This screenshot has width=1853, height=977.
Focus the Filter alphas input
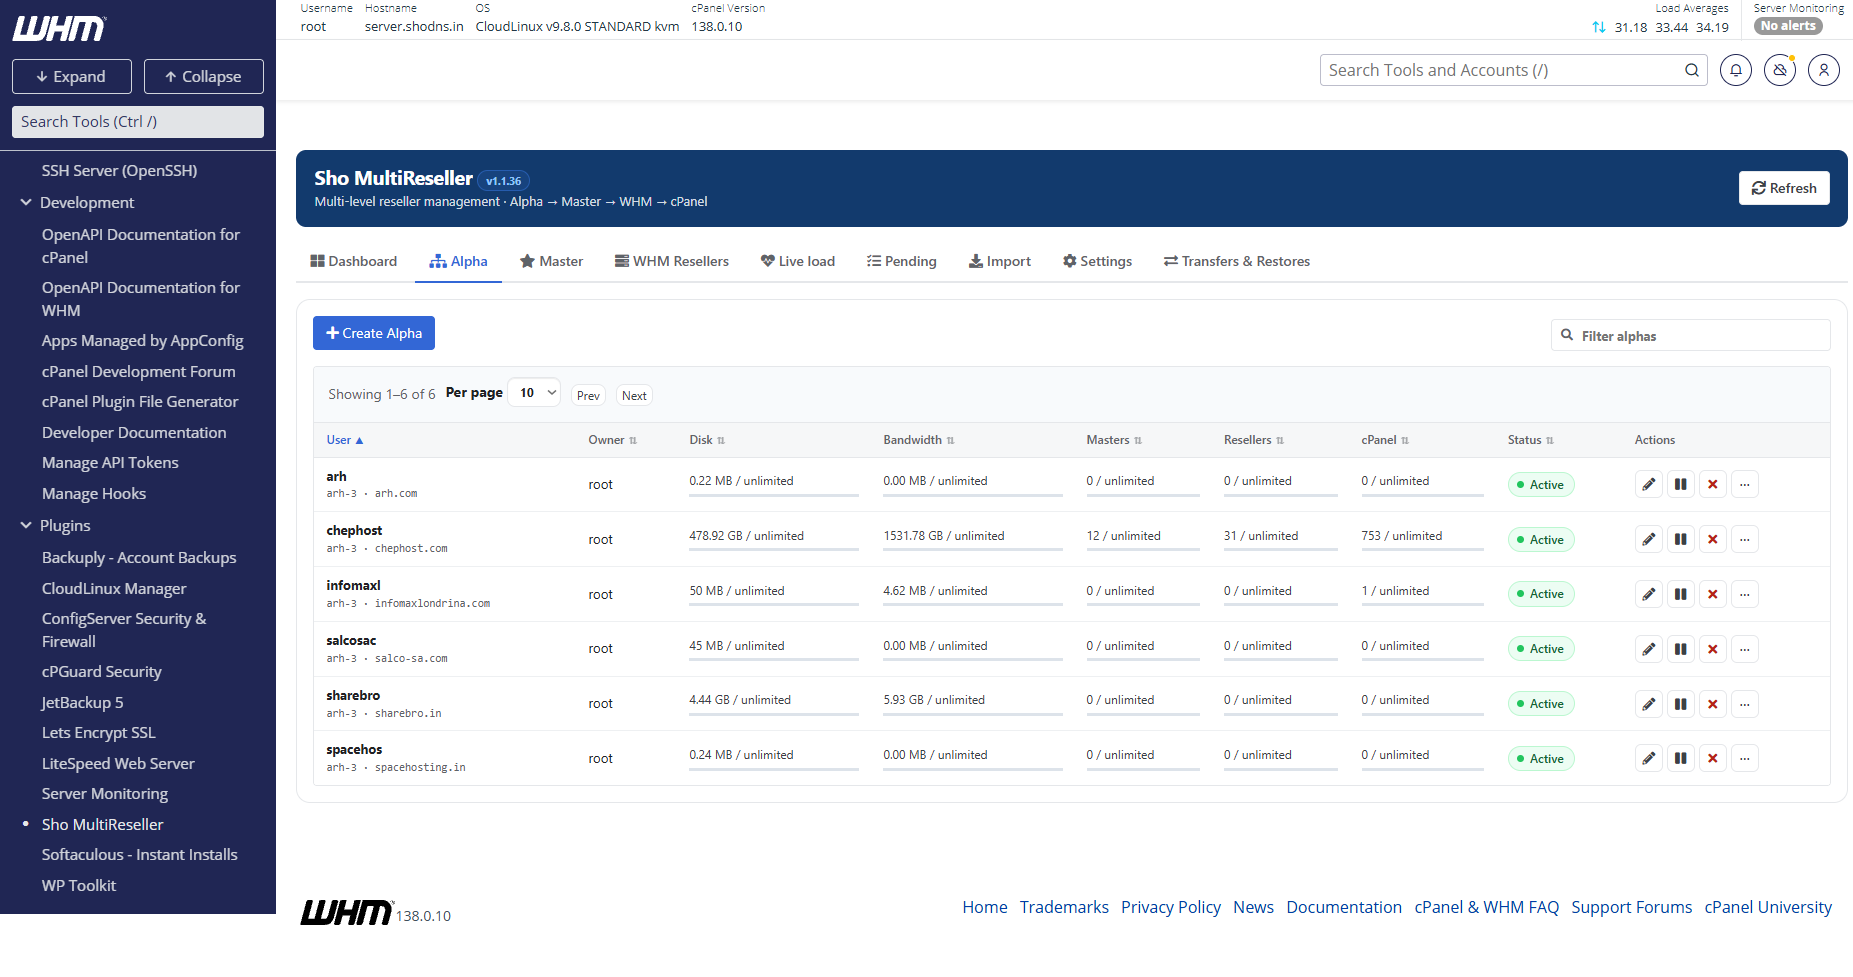[x=1691, y=336]
